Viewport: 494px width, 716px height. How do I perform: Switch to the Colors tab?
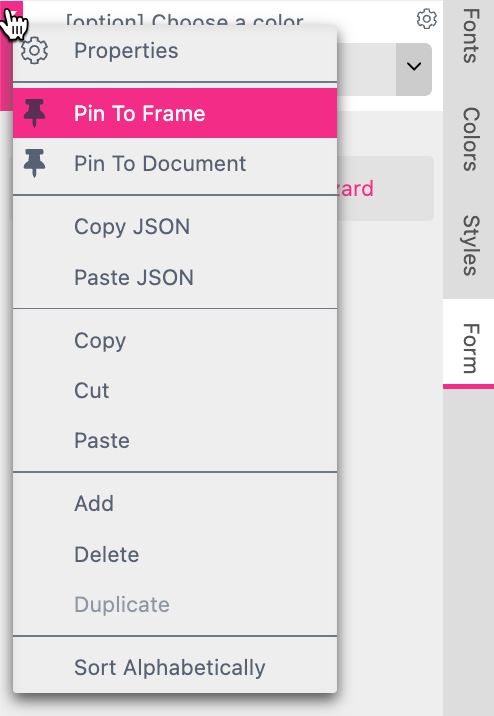(x=470, y=139)
